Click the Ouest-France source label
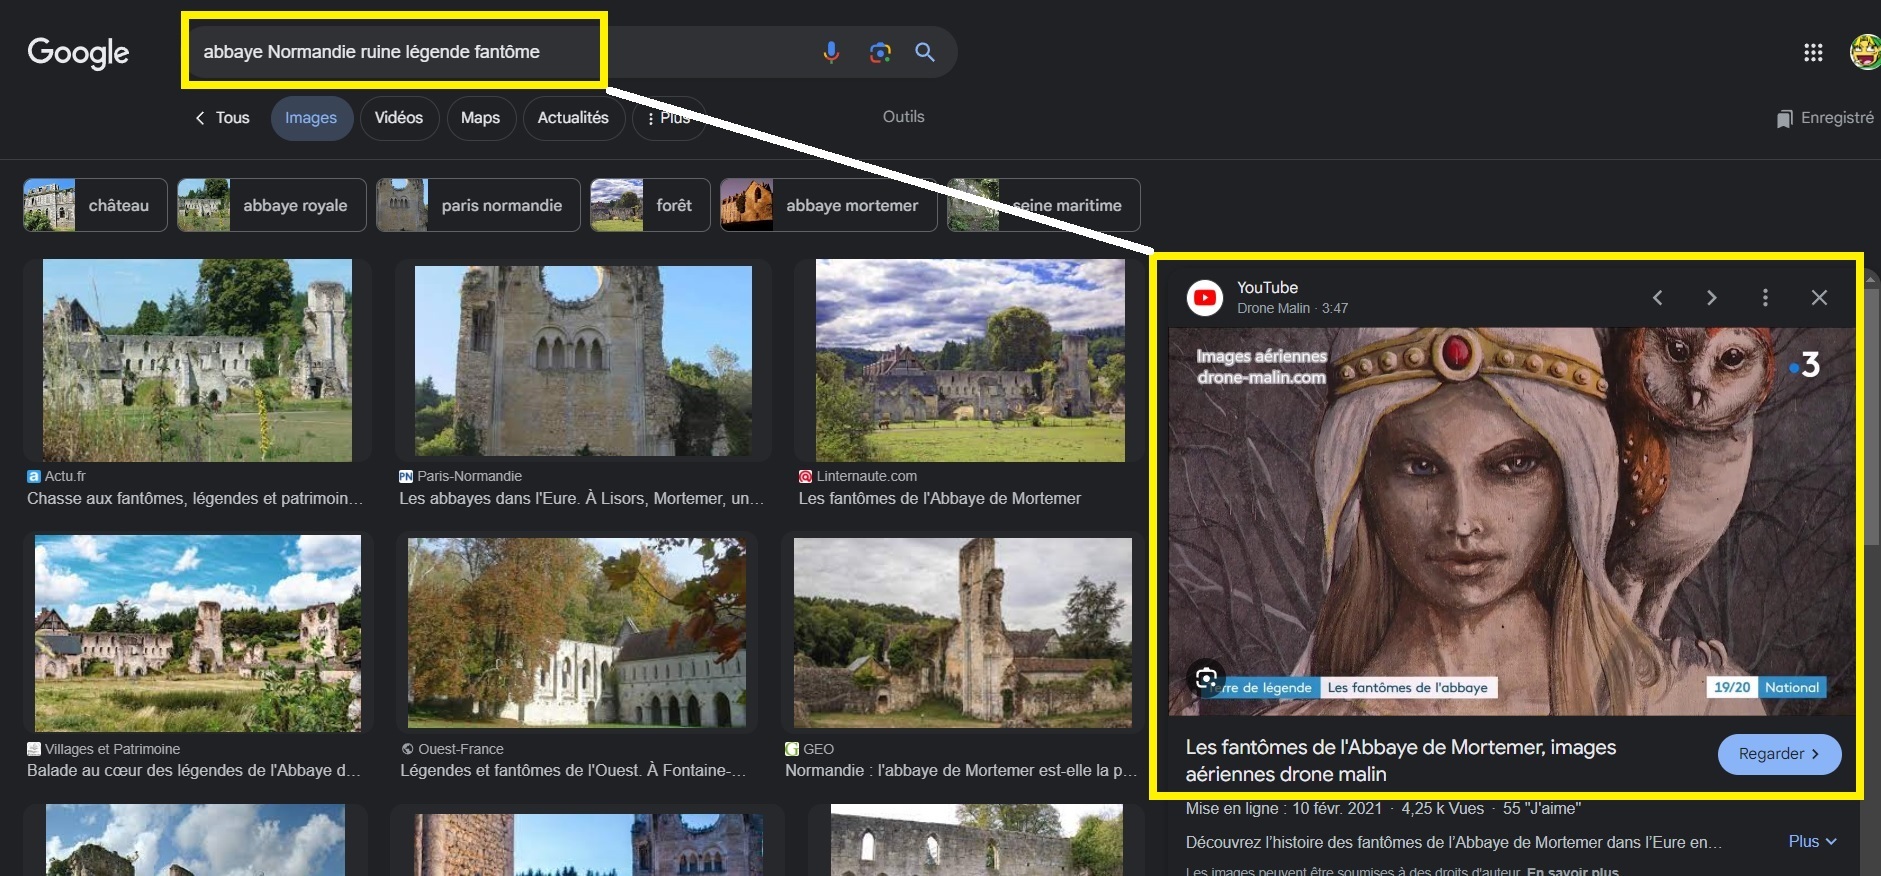 point(461,749)
